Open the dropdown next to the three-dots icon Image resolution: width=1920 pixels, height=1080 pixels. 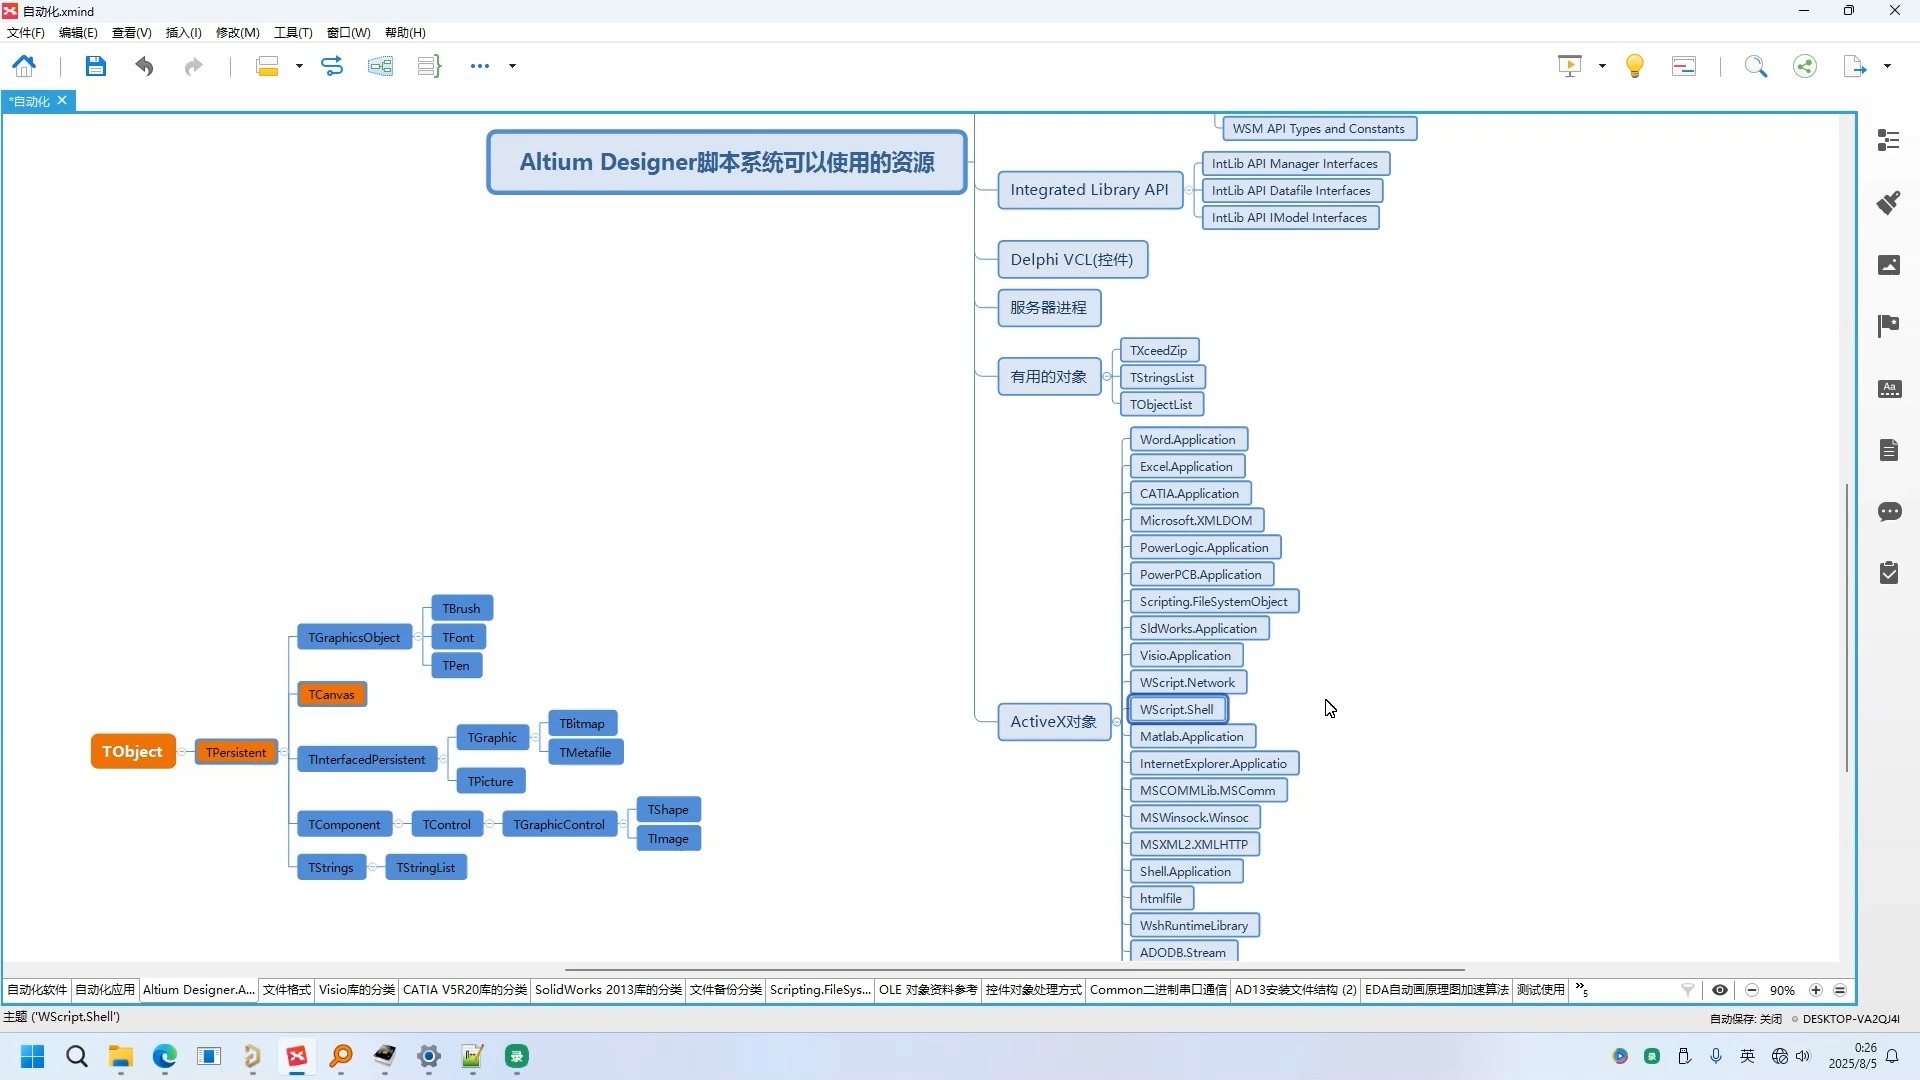(x=512, y=66)
